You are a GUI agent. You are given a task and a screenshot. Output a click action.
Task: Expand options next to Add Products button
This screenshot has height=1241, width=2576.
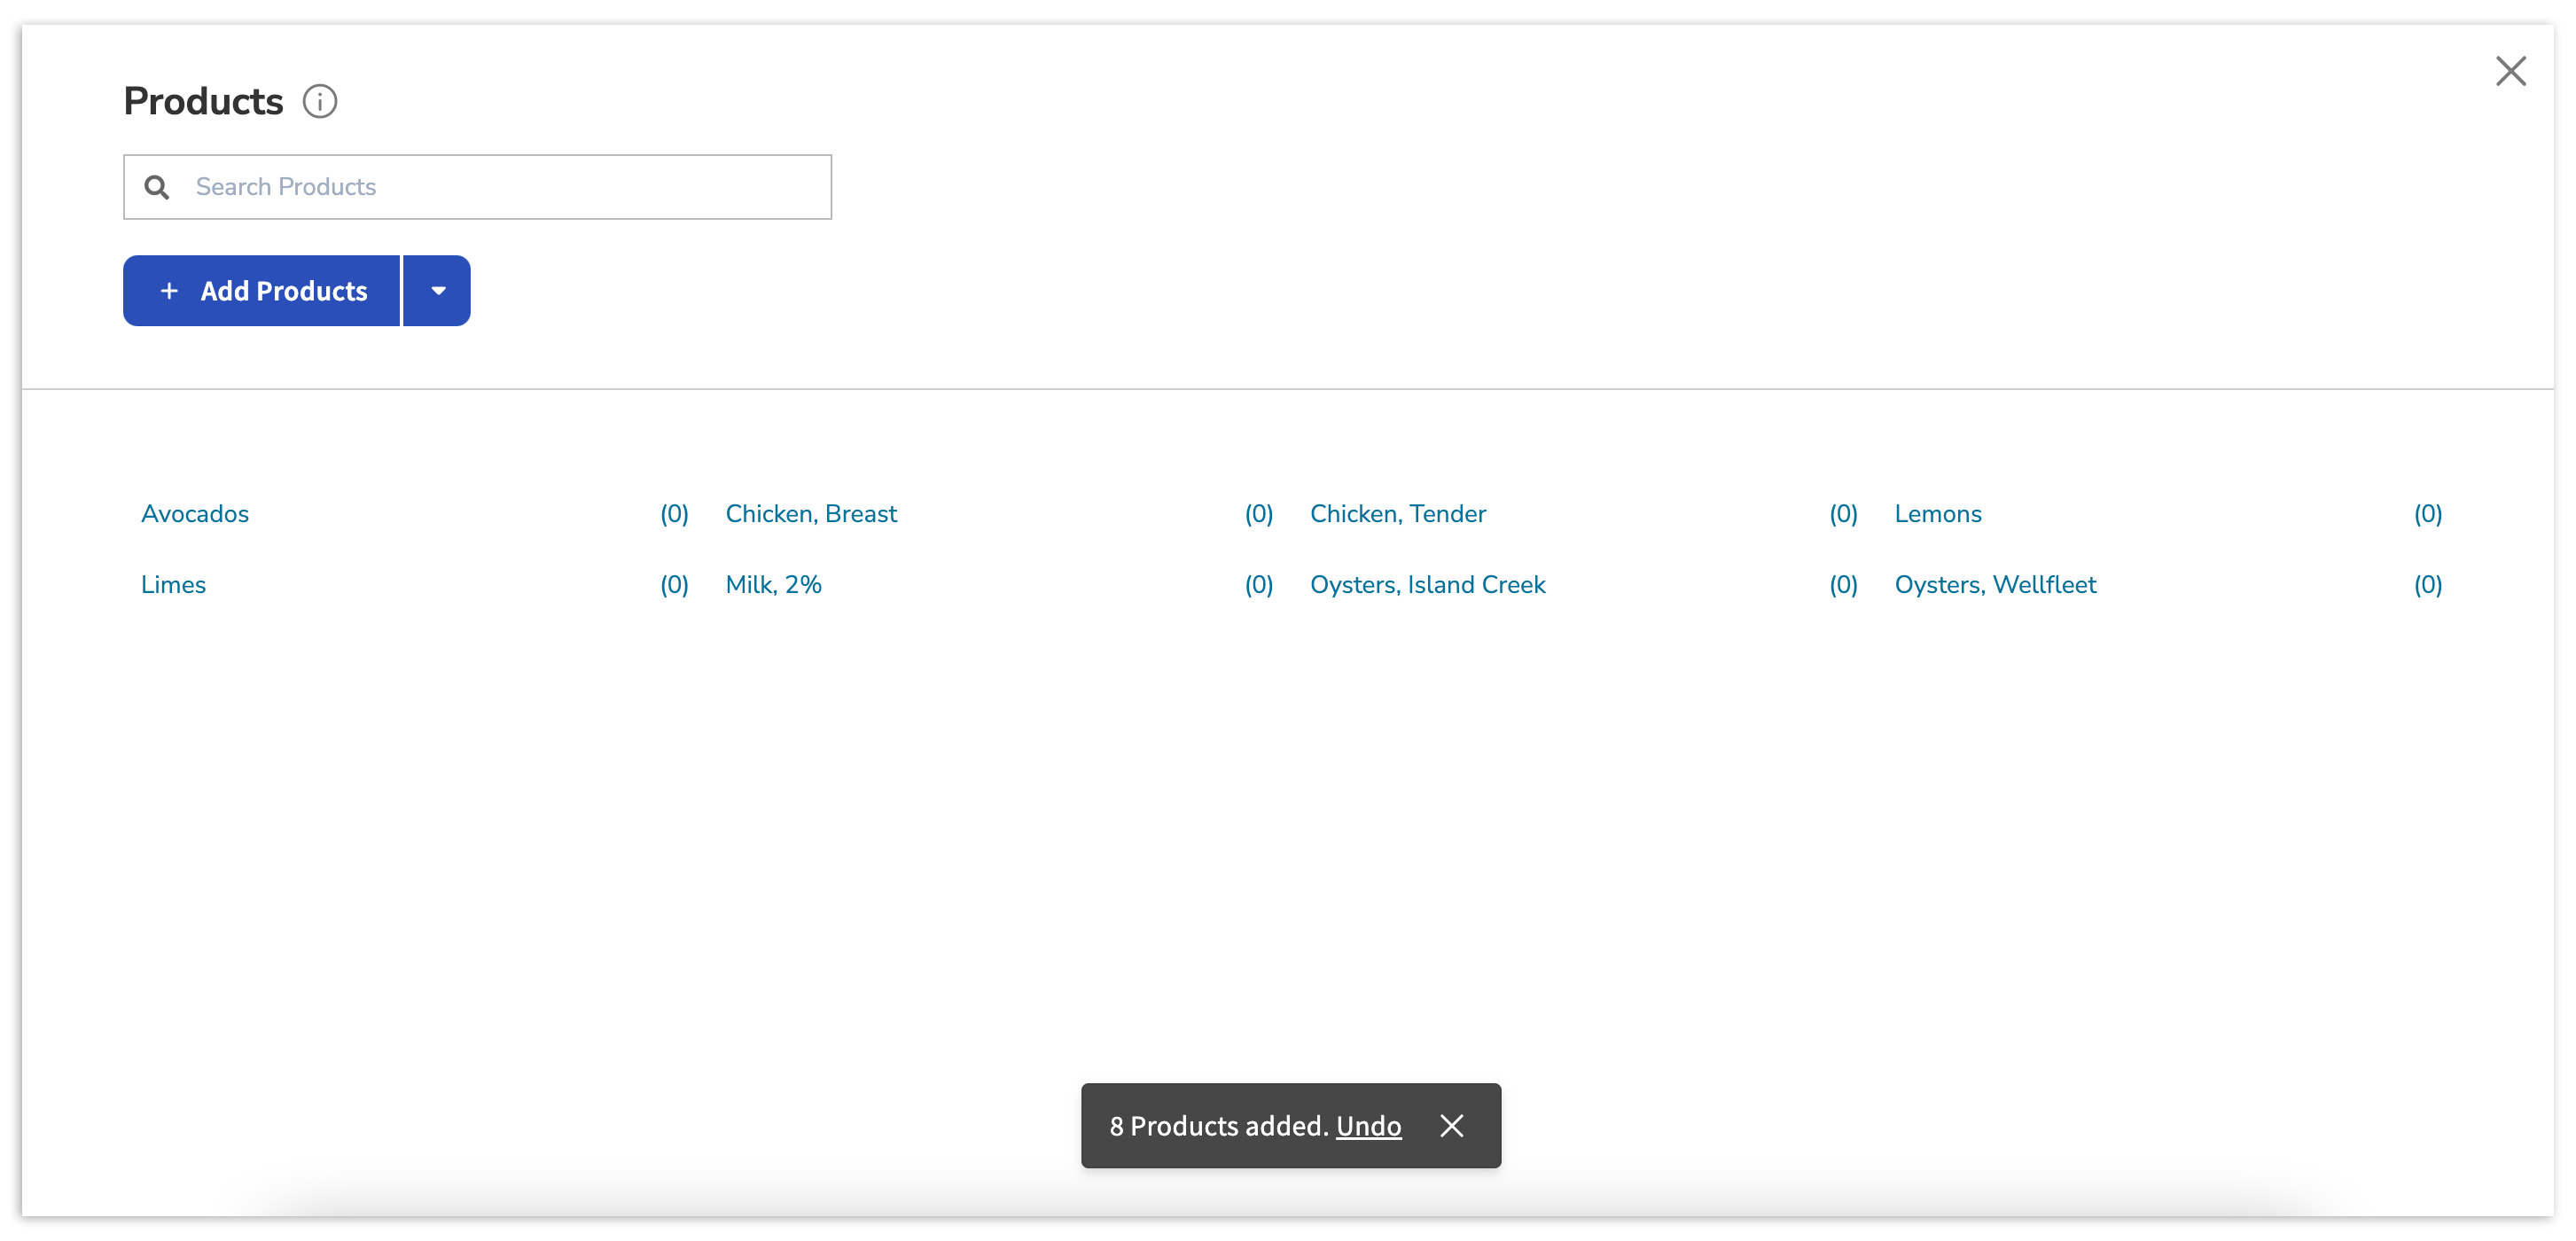point(437,291)
